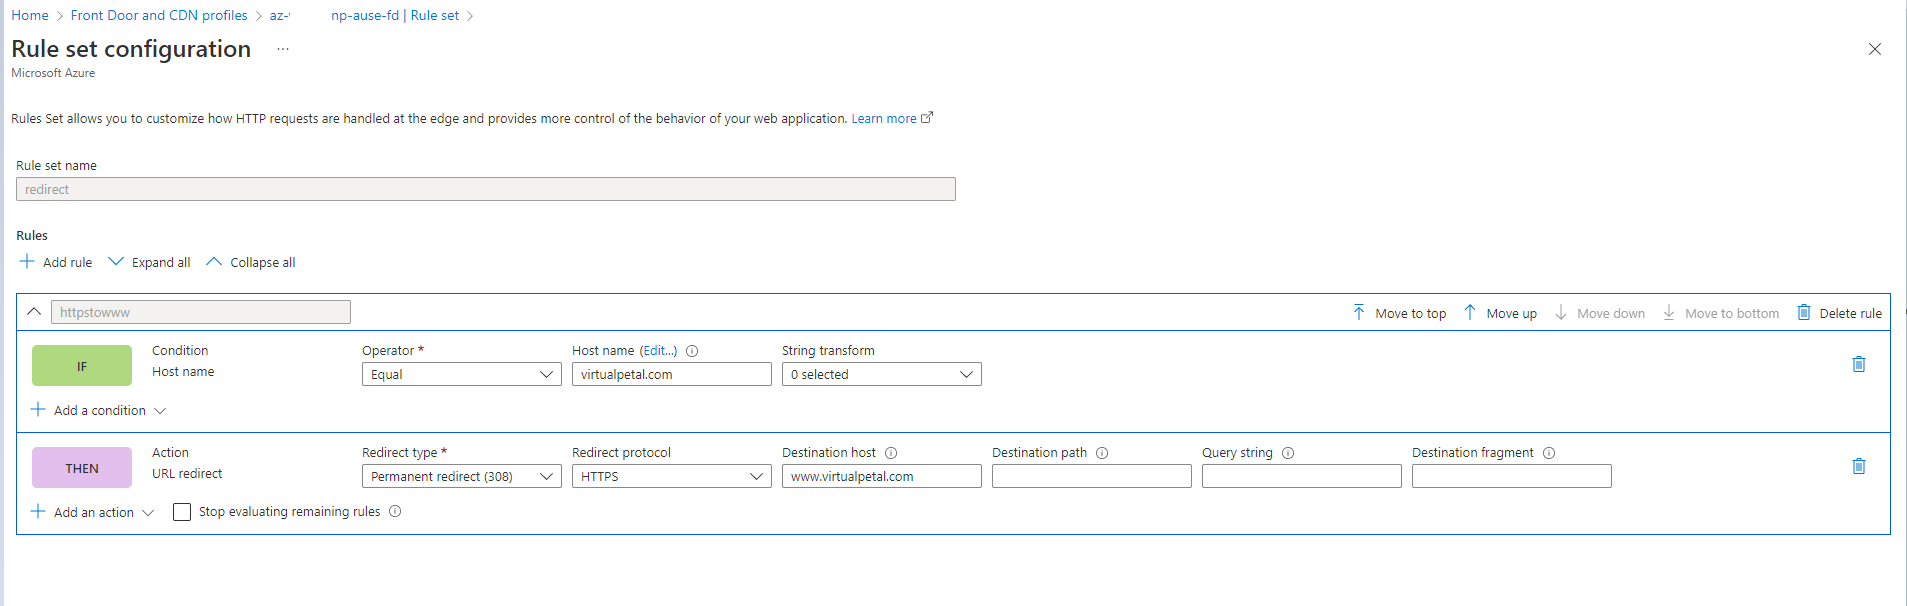1907x606 pixels.
Task: Click the Host name info icon
Action: click(x=692, y=351)
